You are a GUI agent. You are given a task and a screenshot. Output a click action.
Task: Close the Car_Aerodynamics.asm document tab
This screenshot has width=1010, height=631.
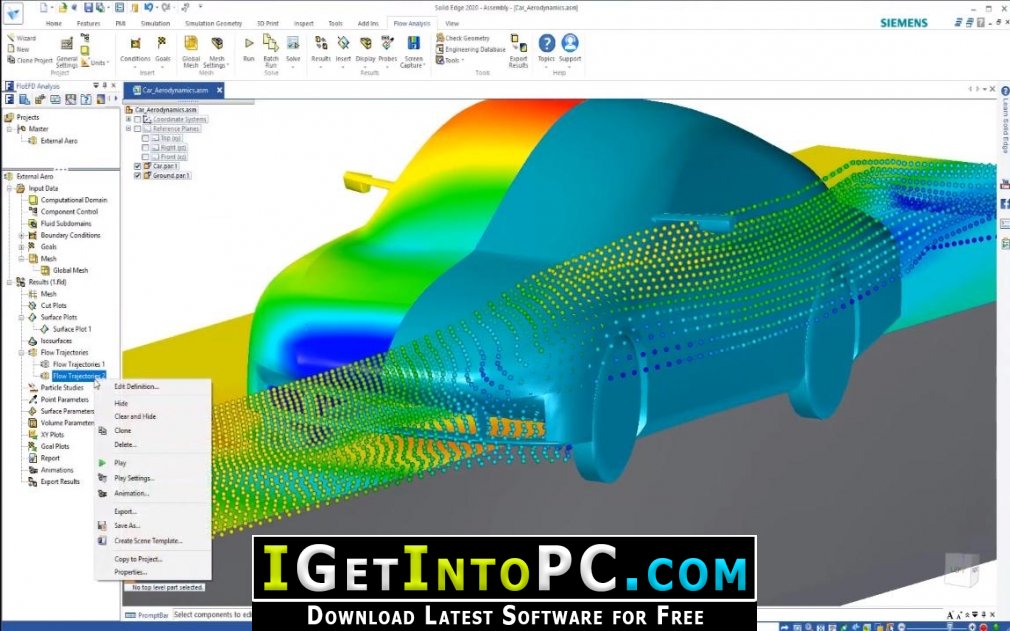pyautogui.click(x=220, y=90)
